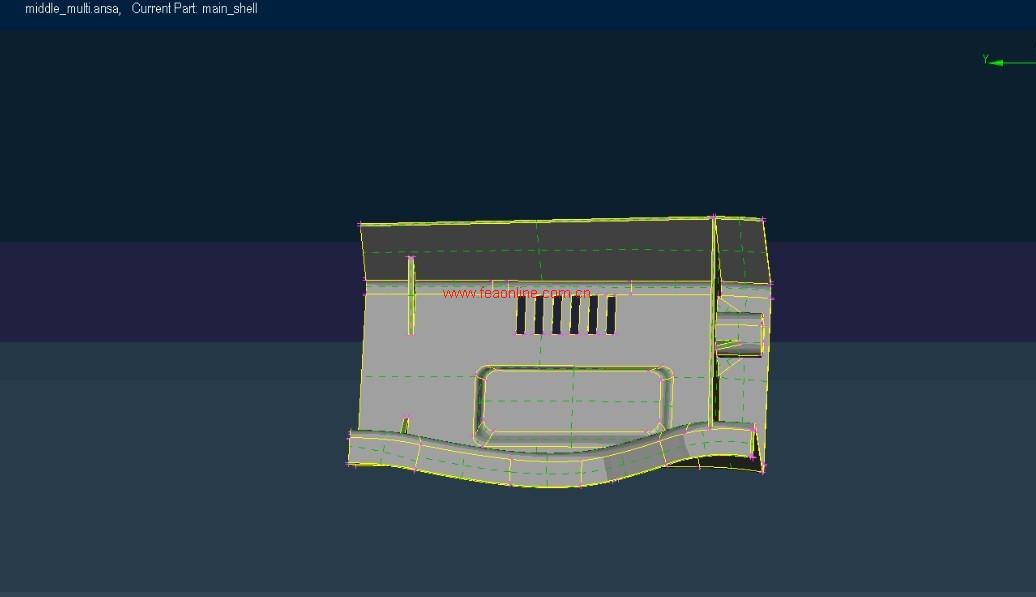
Task: Pick the center face of the rounded rectangular pocket
Action: [573, 400]
